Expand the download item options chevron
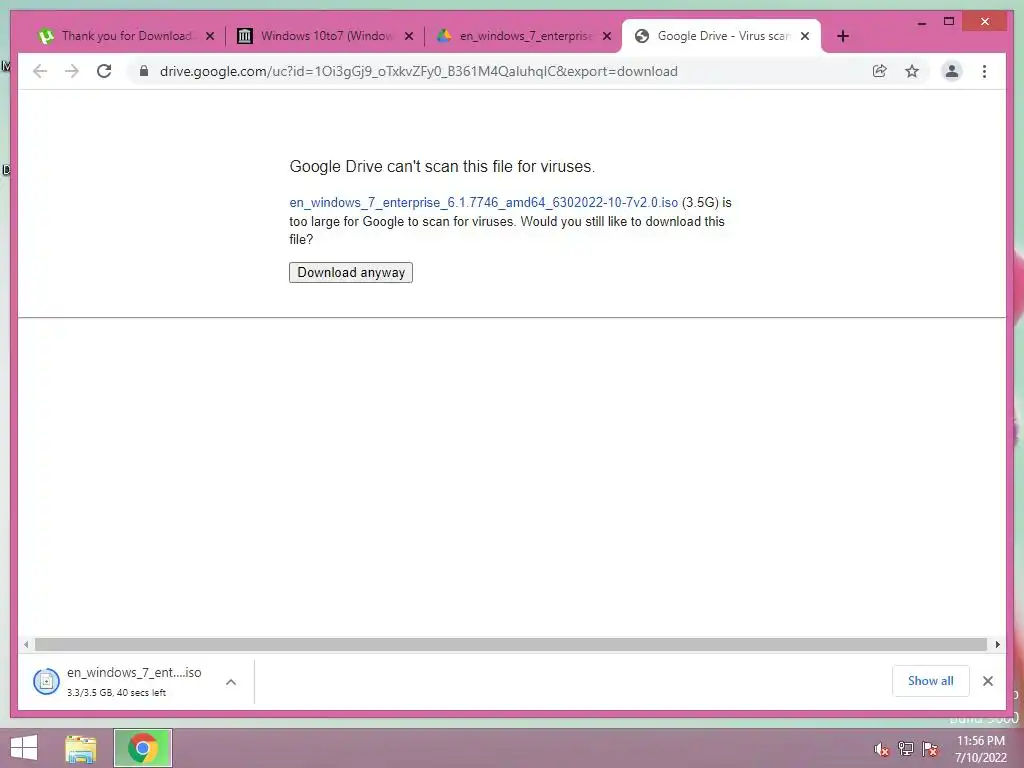Image resolution: width=1024 pixels, height=768 pixels. [231, 682]
